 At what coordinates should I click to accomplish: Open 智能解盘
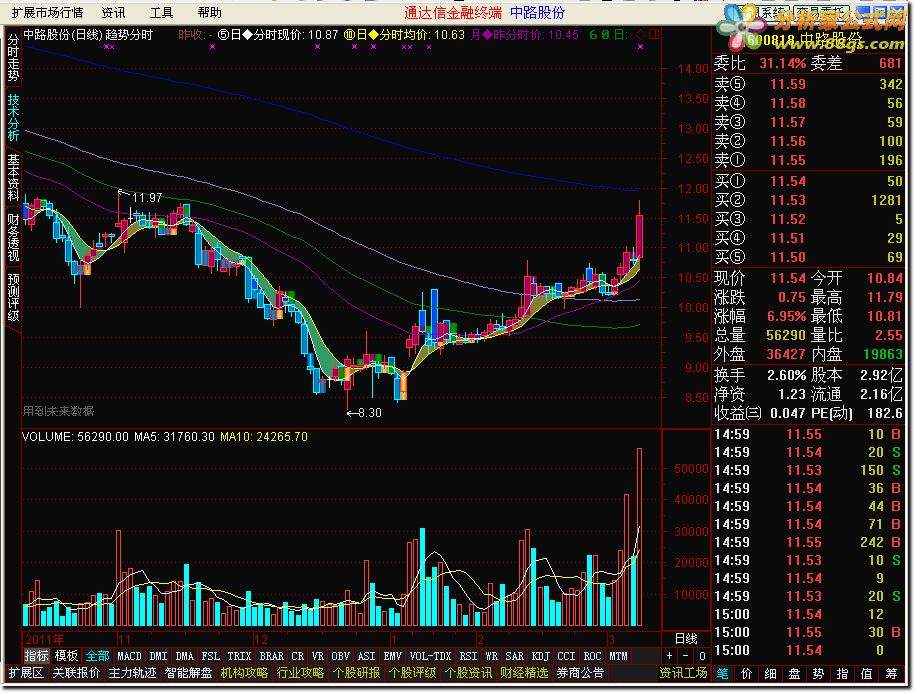pyautogui.click(x=189, y=673)
